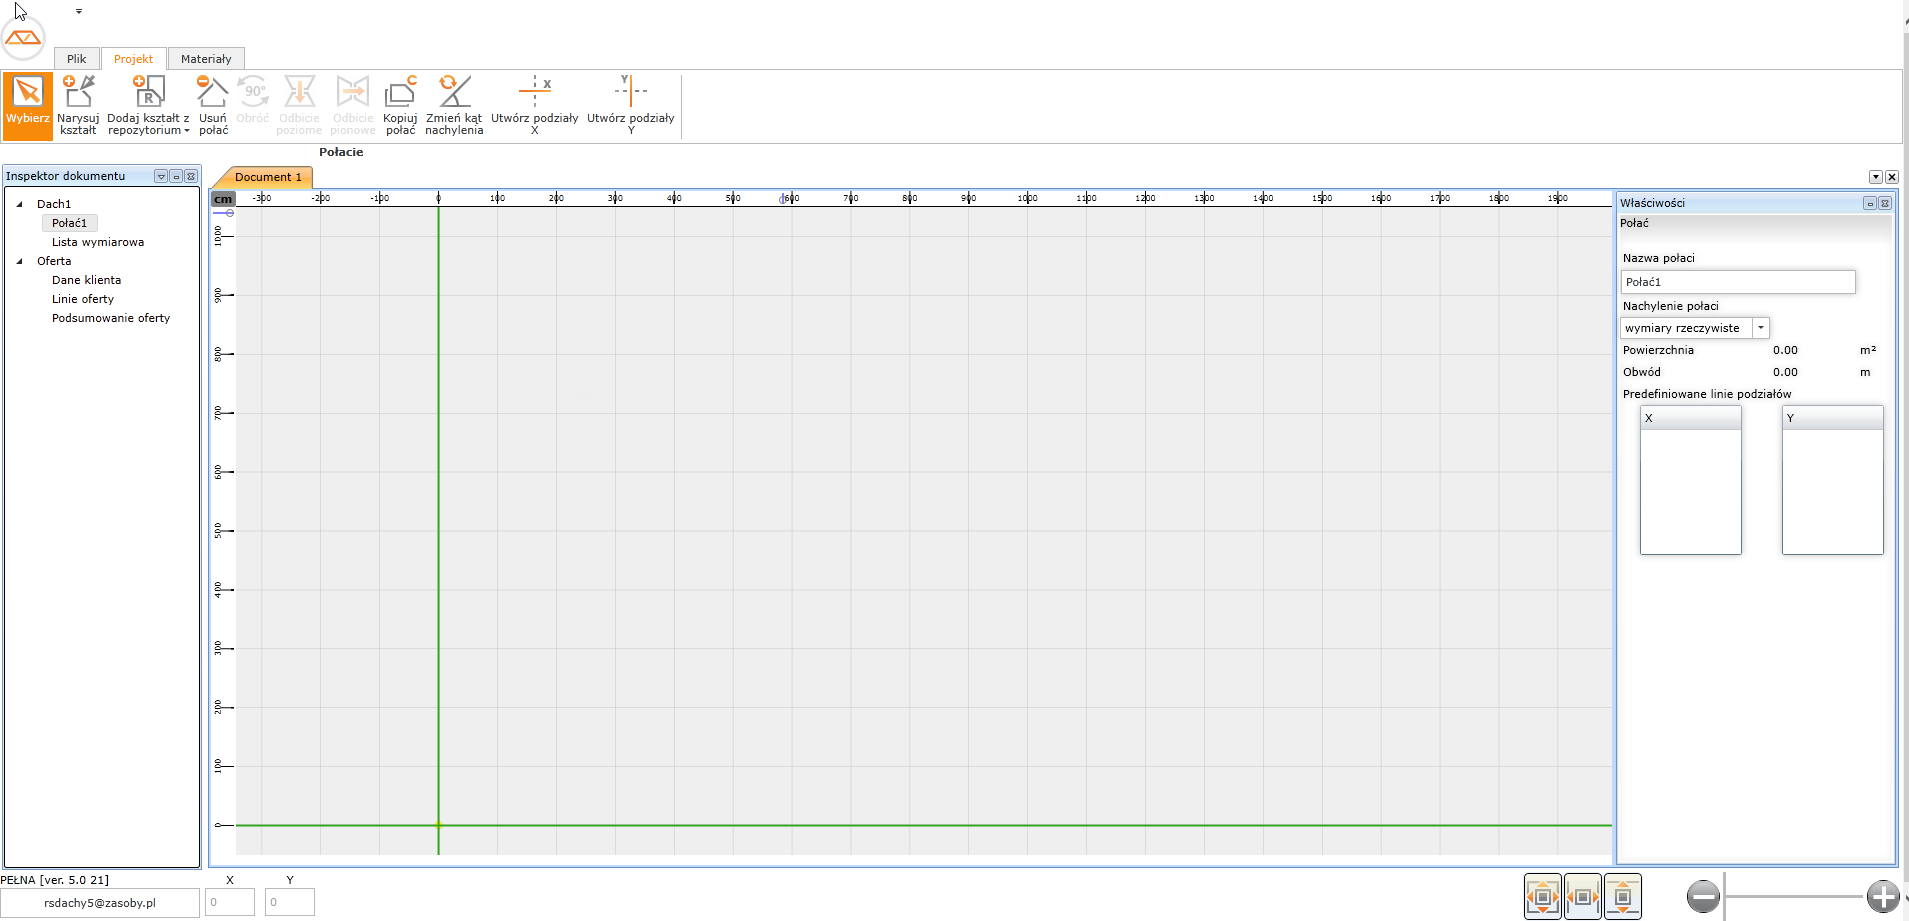Click the Kopiuj połać icon
The height and width of the screenshot is (921, 1909).
coord(400,103)
